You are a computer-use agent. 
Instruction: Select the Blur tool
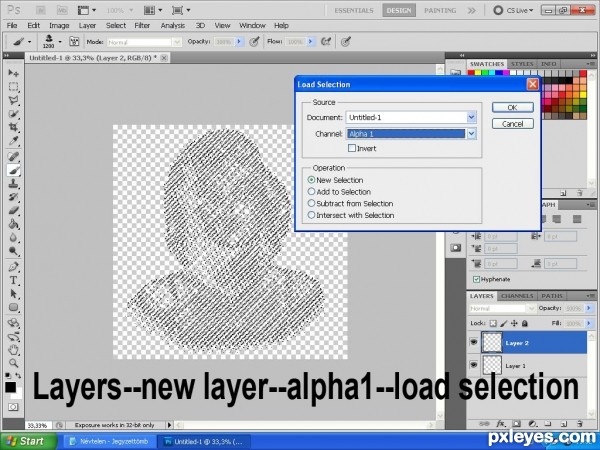tap(13, 238)
